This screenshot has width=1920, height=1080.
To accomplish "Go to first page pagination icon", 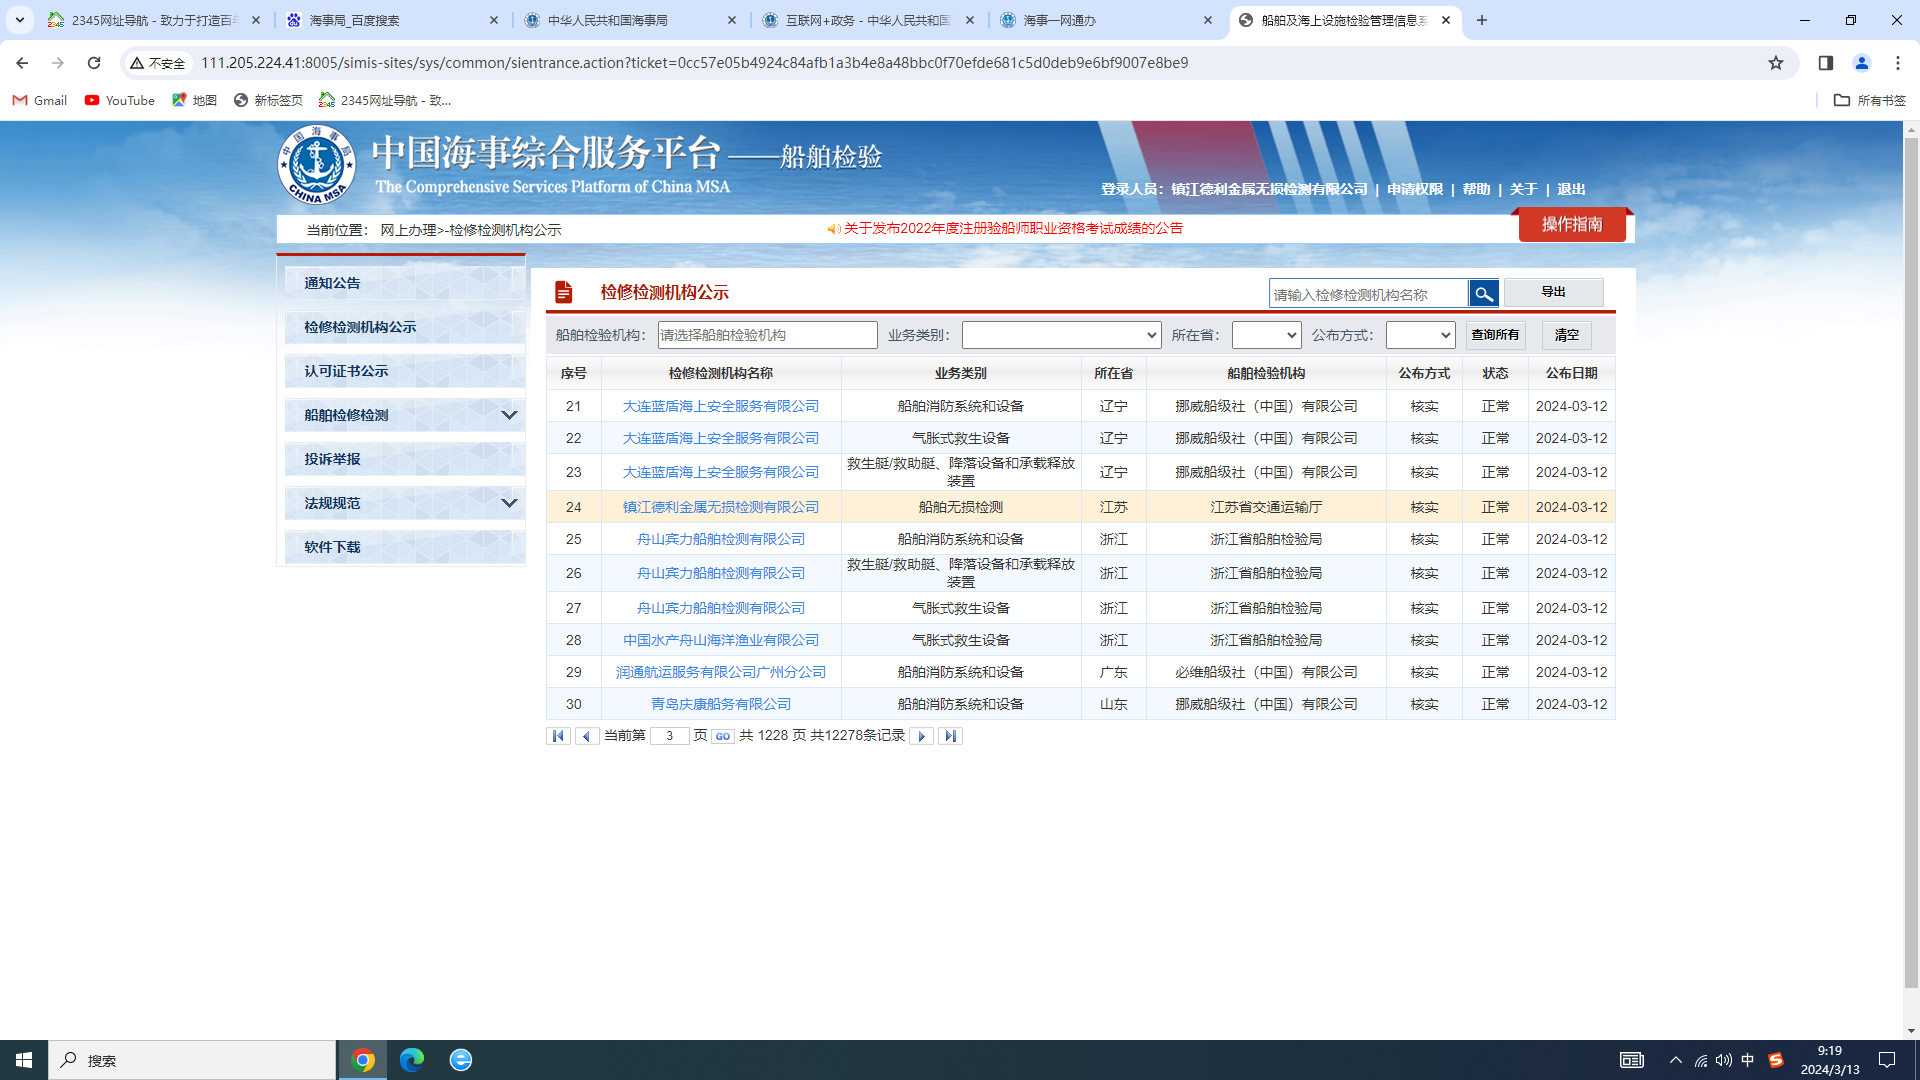I will point(558,736).
